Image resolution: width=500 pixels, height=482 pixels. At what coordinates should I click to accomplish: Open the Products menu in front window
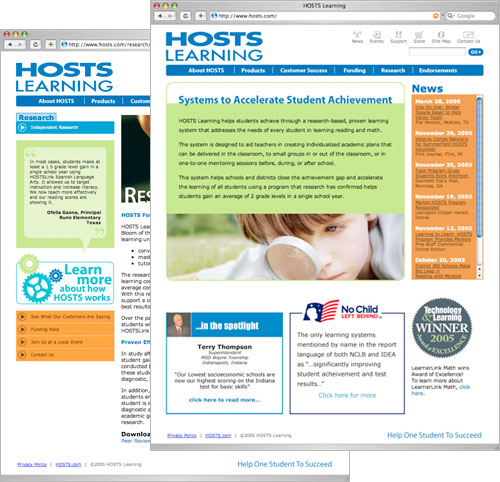(253, 70)
